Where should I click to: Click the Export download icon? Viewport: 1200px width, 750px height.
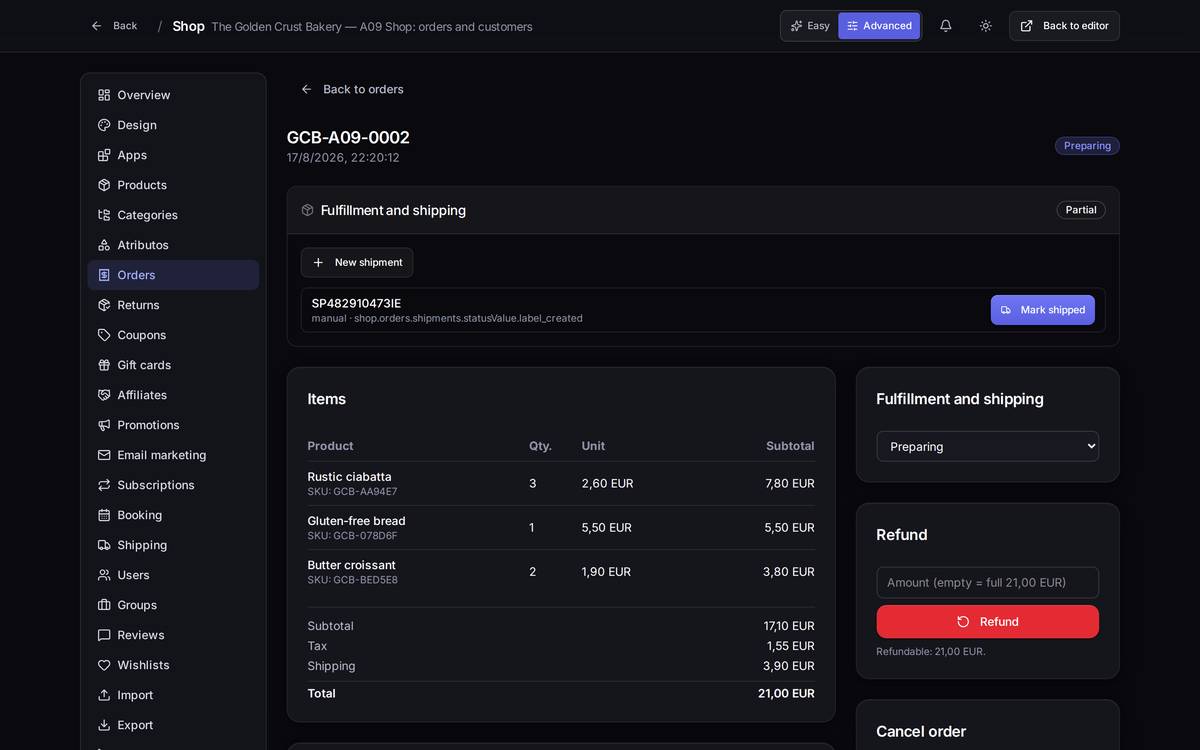[x=104, y=725]
